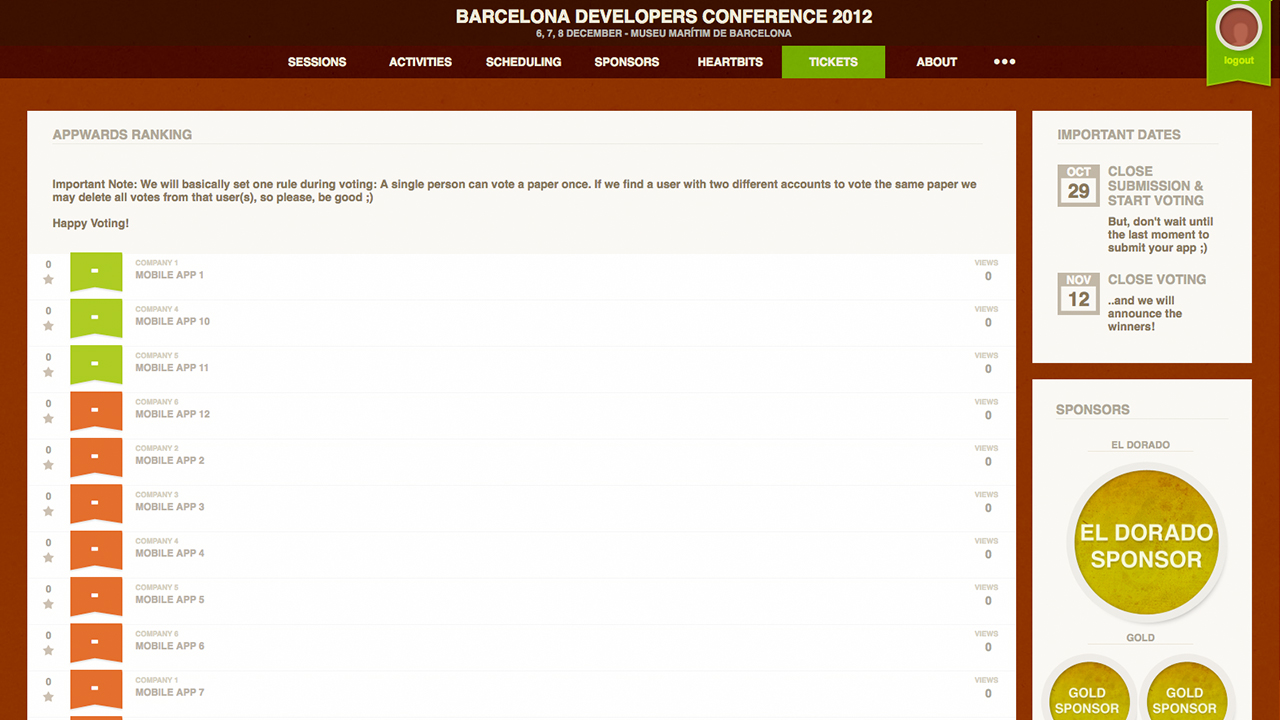Click orange ranking badge of Mobile App 2
This screenshot has width=1280, height=720.
[x=96, y=457]
